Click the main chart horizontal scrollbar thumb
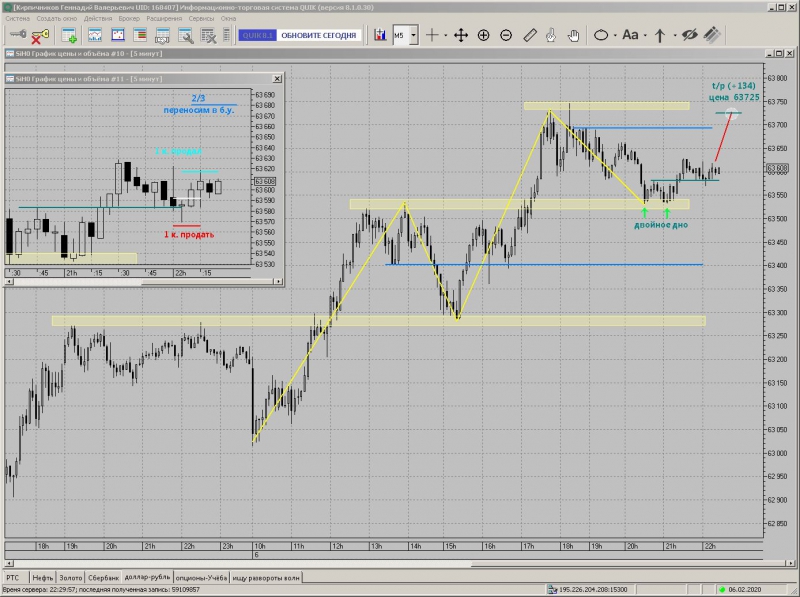 (628, 563)
